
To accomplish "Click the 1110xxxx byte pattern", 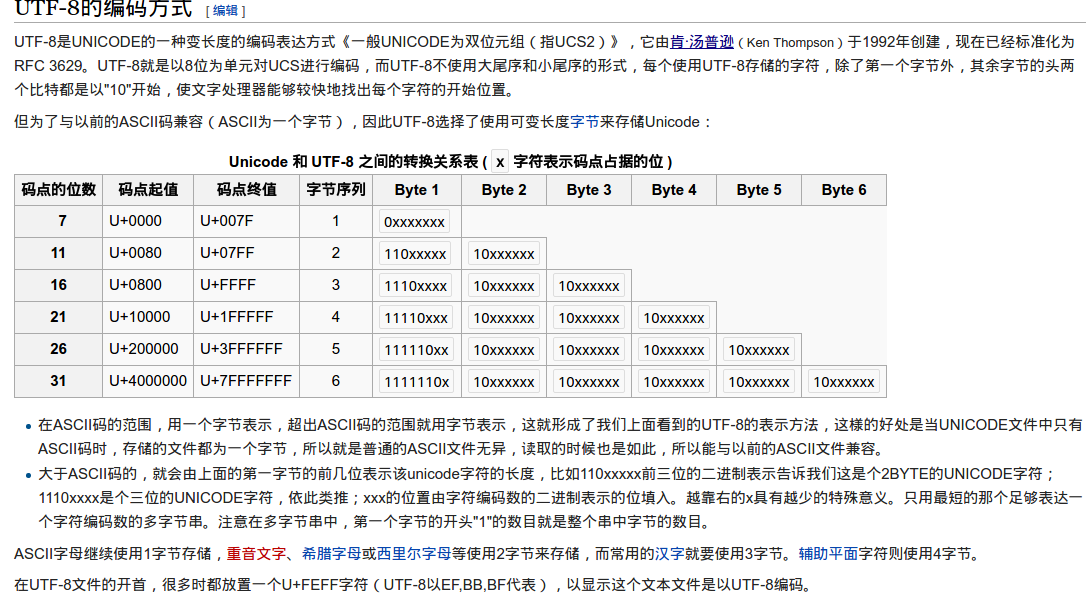I will click(416, 286).
